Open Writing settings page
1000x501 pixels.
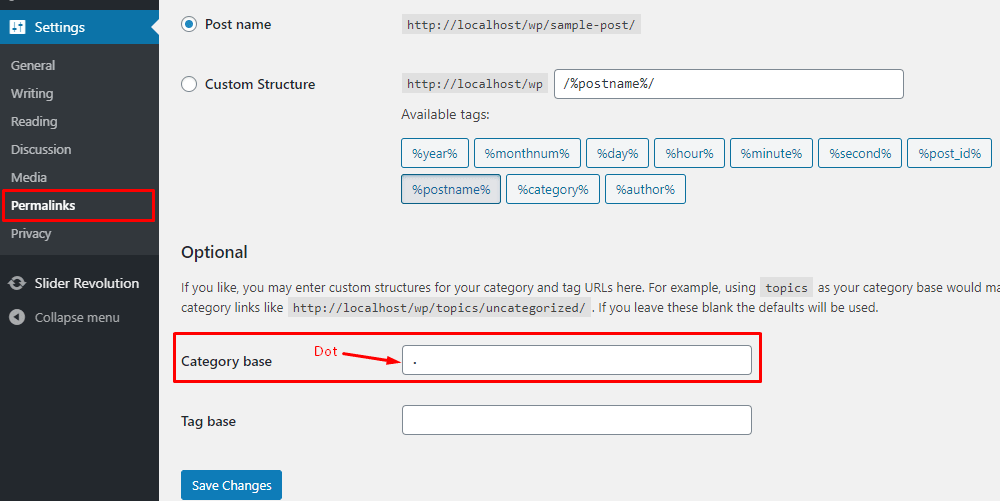point(32,94)
